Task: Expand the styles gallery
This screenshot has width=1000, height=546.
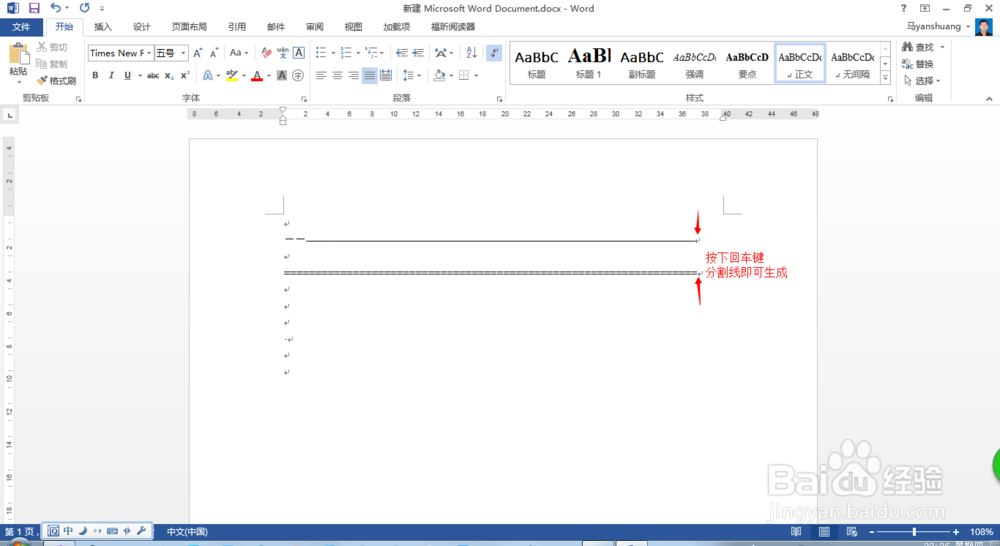Action: pyautogui.click(x=885, y=78)
